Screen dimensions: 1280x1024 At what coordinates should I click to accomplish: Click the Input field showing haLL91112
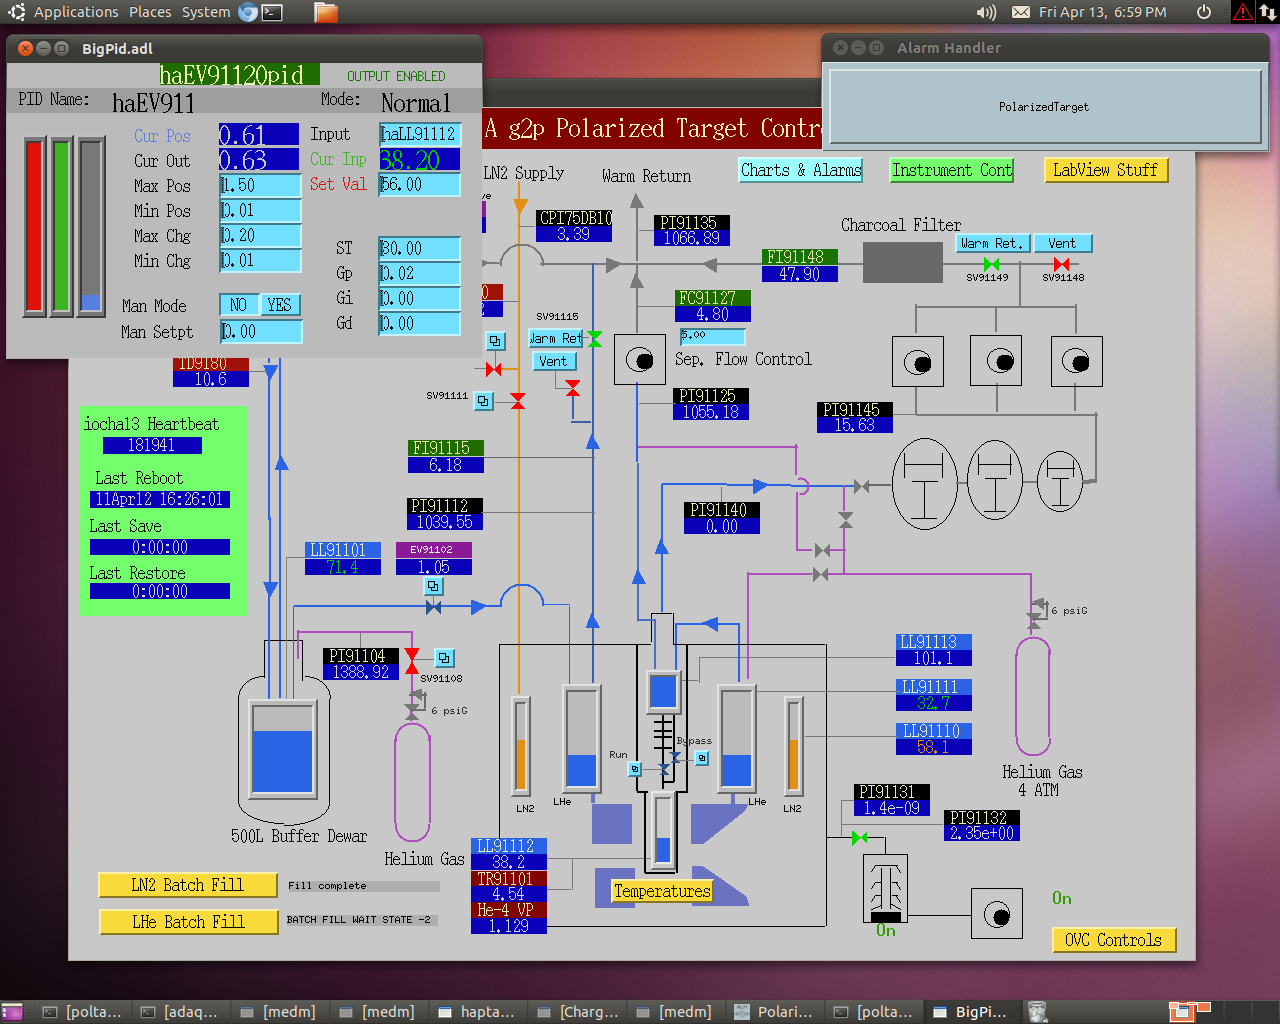pyautogui.click(x=420, y=134)
